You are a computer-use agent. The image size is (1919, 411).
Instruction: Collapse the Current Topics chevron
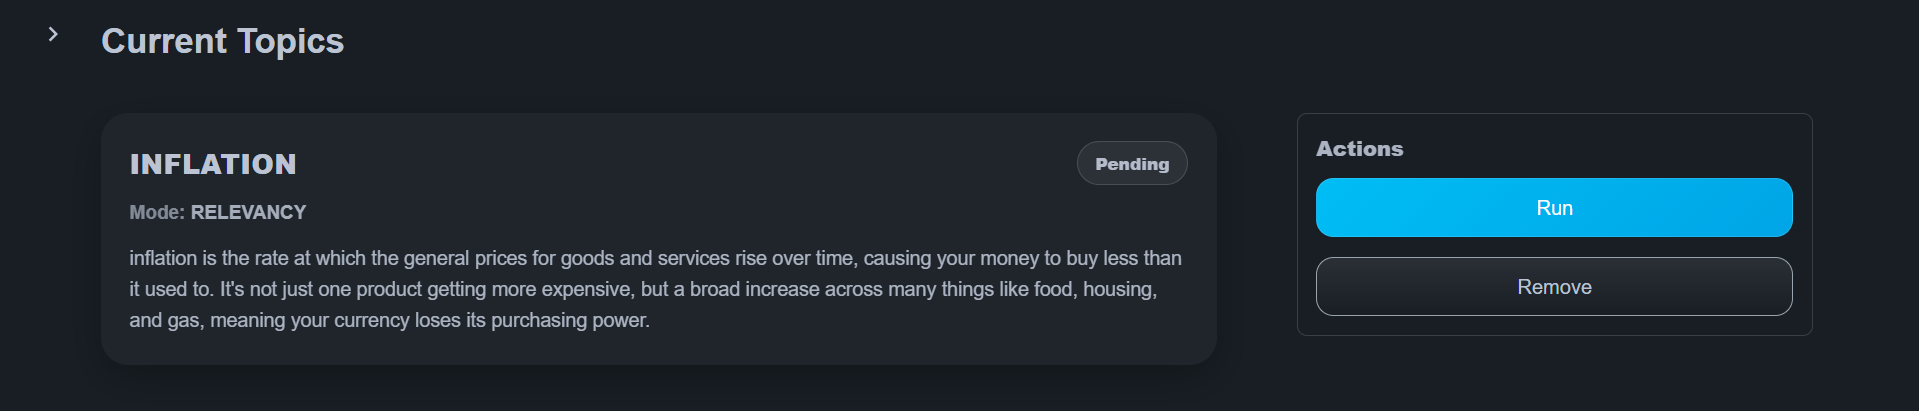pos(53,35)
